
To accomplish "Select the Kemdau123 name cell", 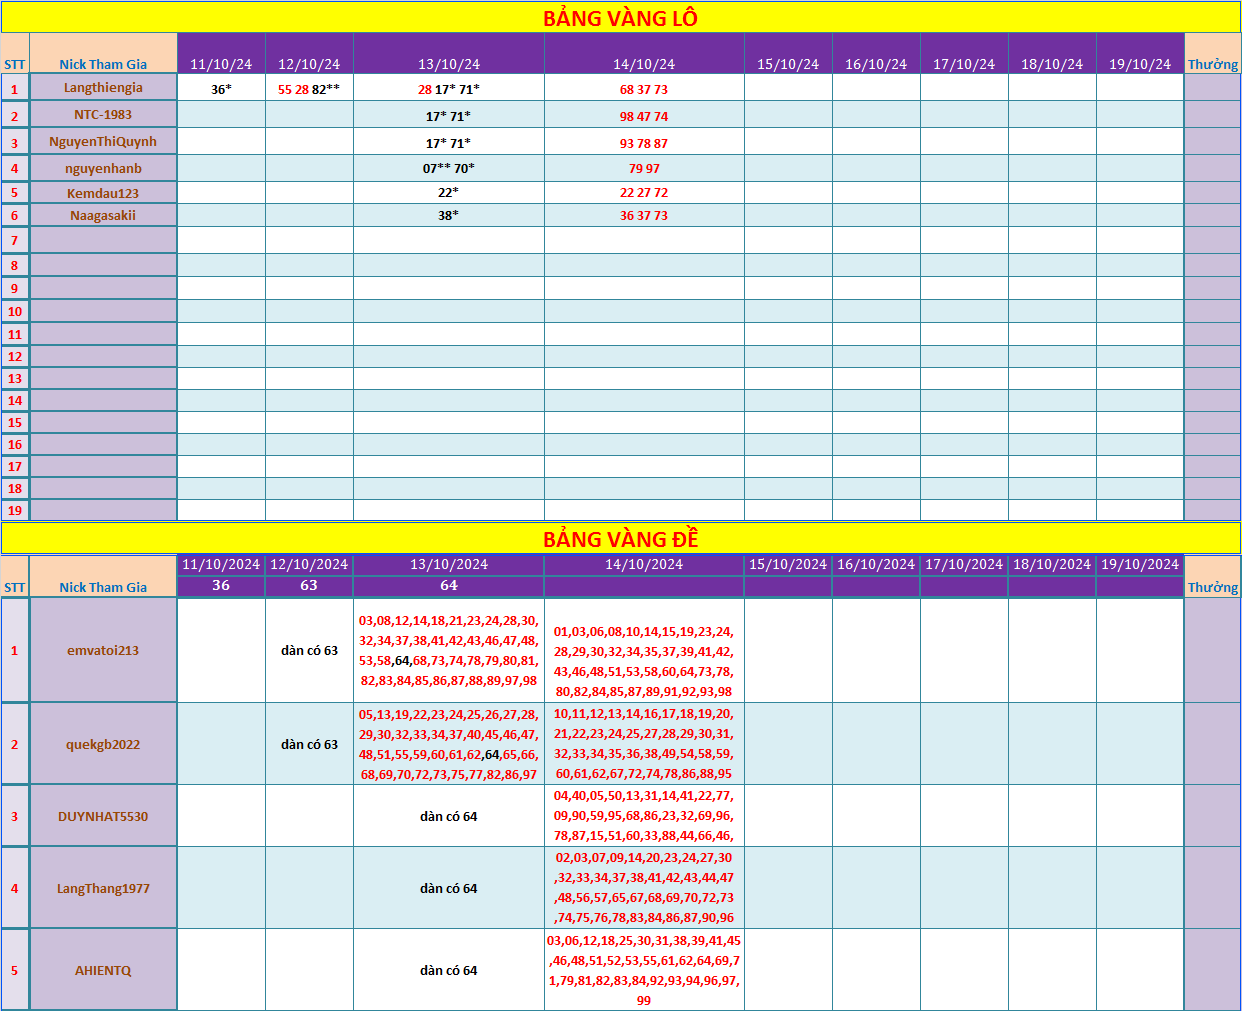I will (103, 193).
